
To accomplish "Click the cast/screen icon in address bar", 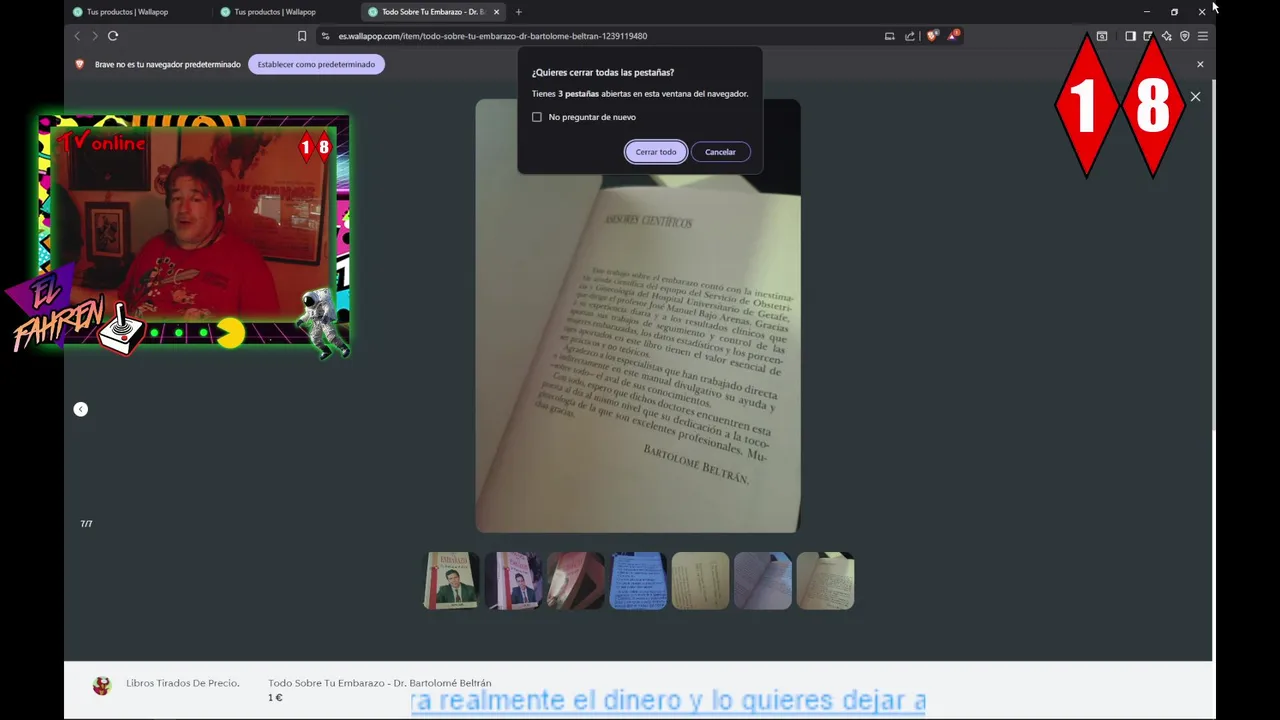I will (x=889, y=36).
